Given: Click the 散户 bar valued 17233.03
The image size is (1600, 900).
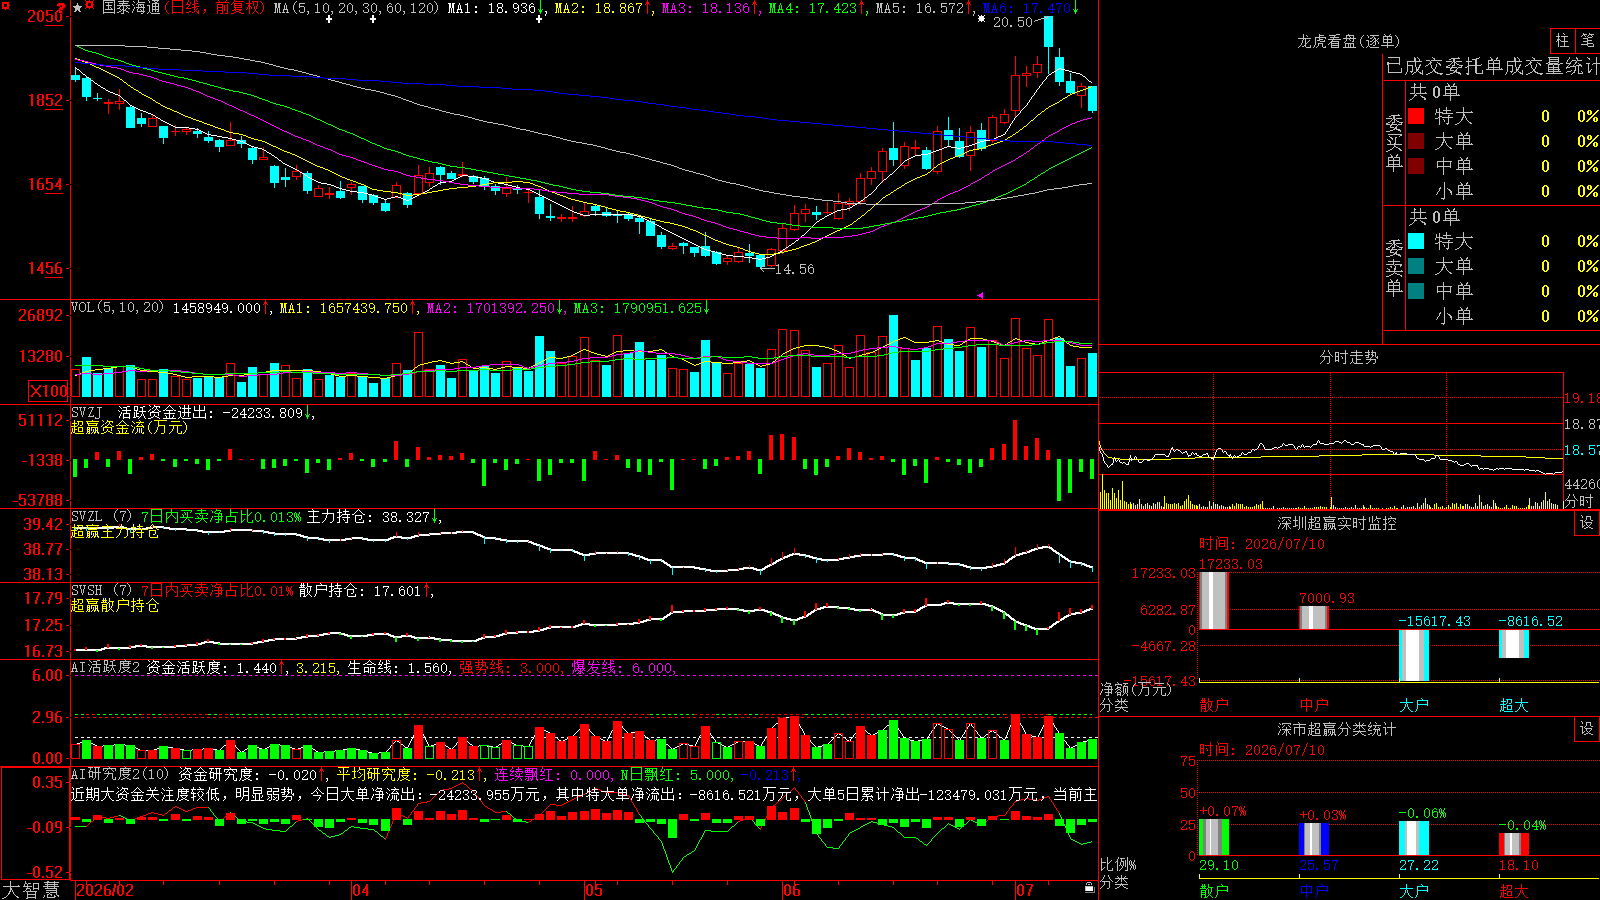Looking at the screenshot, I should (x=1214, y=601).
